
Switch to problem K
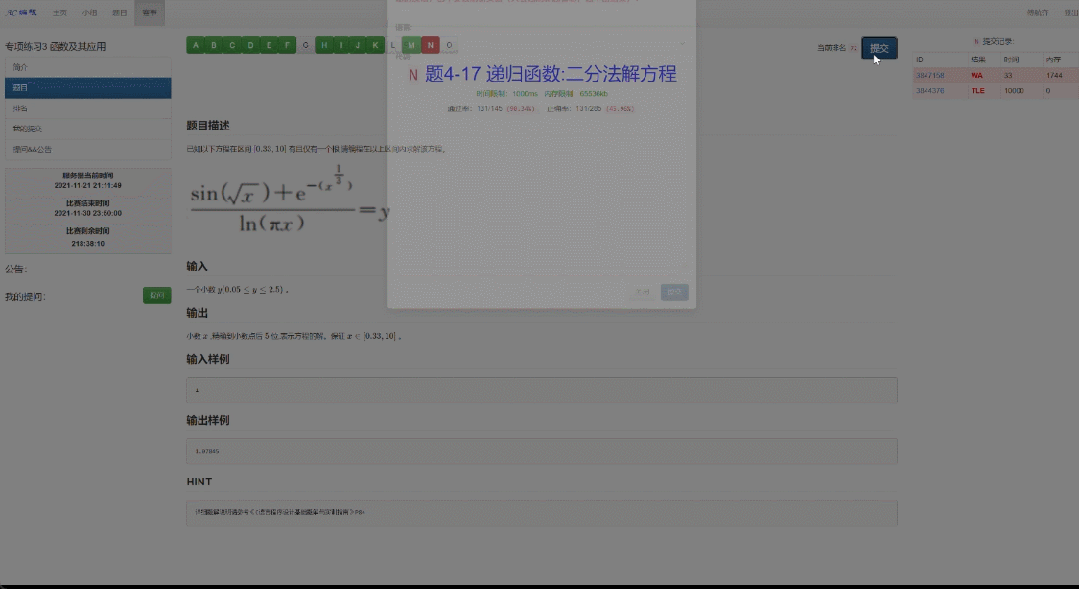pos(375,45)
